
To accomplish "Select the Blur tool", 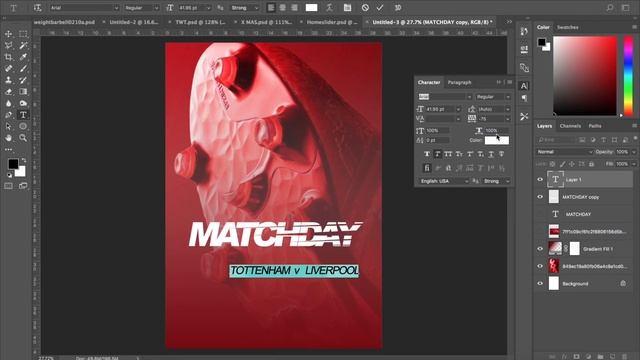I will pos(8,103).
